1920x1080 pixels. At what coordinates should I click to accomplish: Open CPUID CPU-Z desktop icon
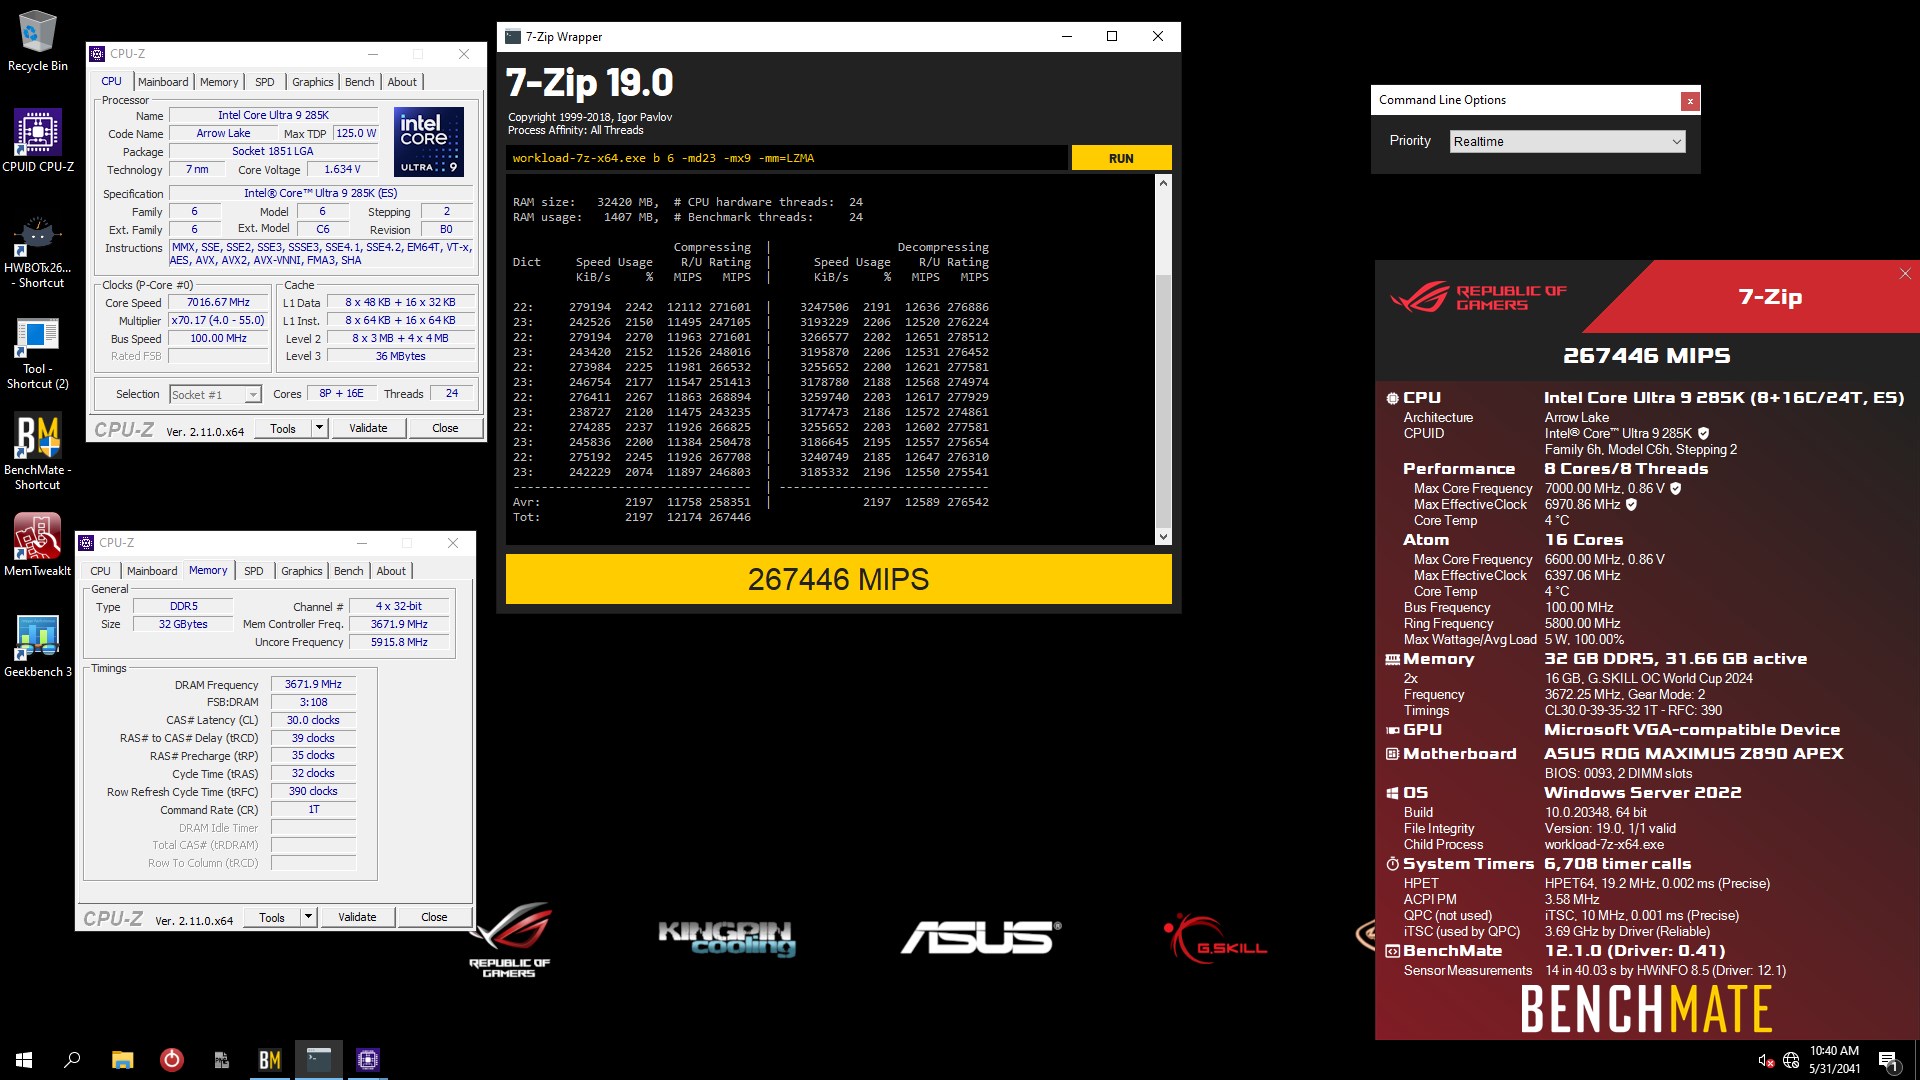coord(38,140)
